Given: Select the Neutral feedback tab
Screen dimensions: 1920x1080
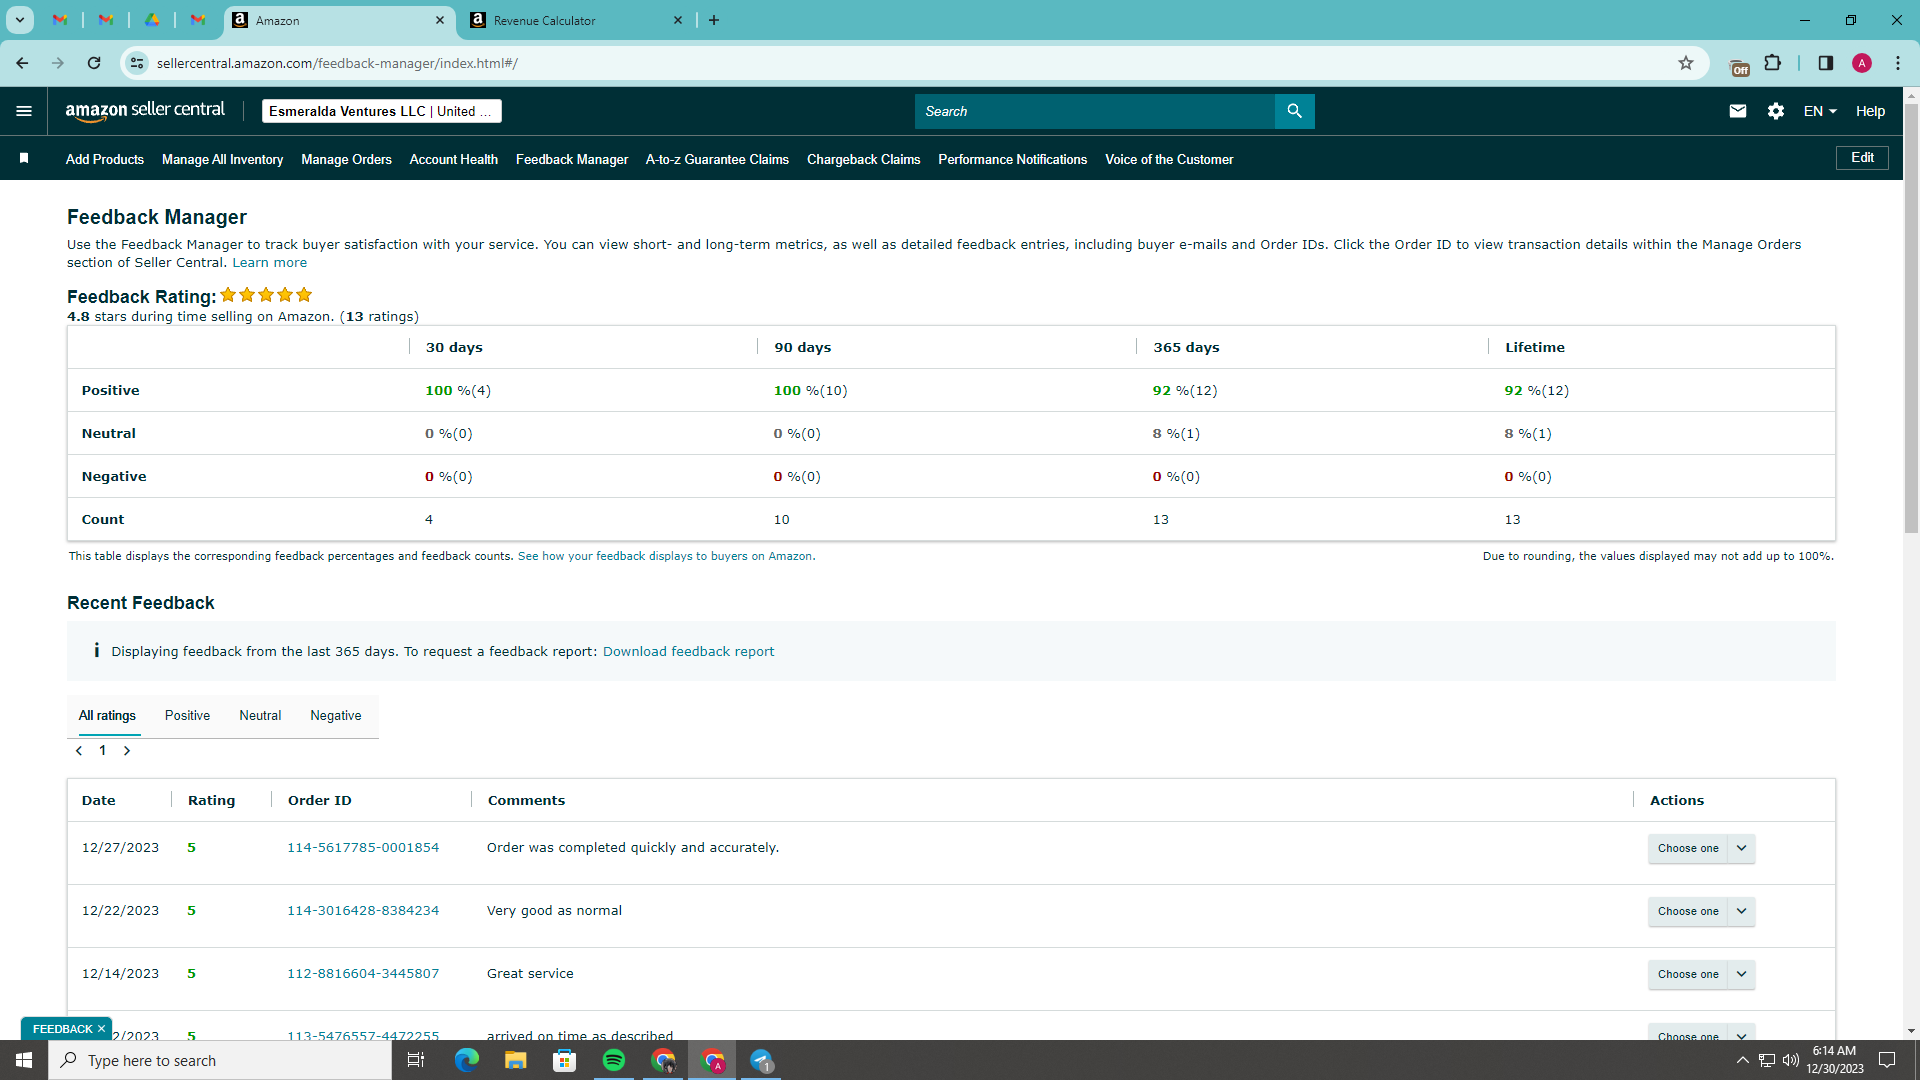Looking at the screenshot, I should coord(260,716).
